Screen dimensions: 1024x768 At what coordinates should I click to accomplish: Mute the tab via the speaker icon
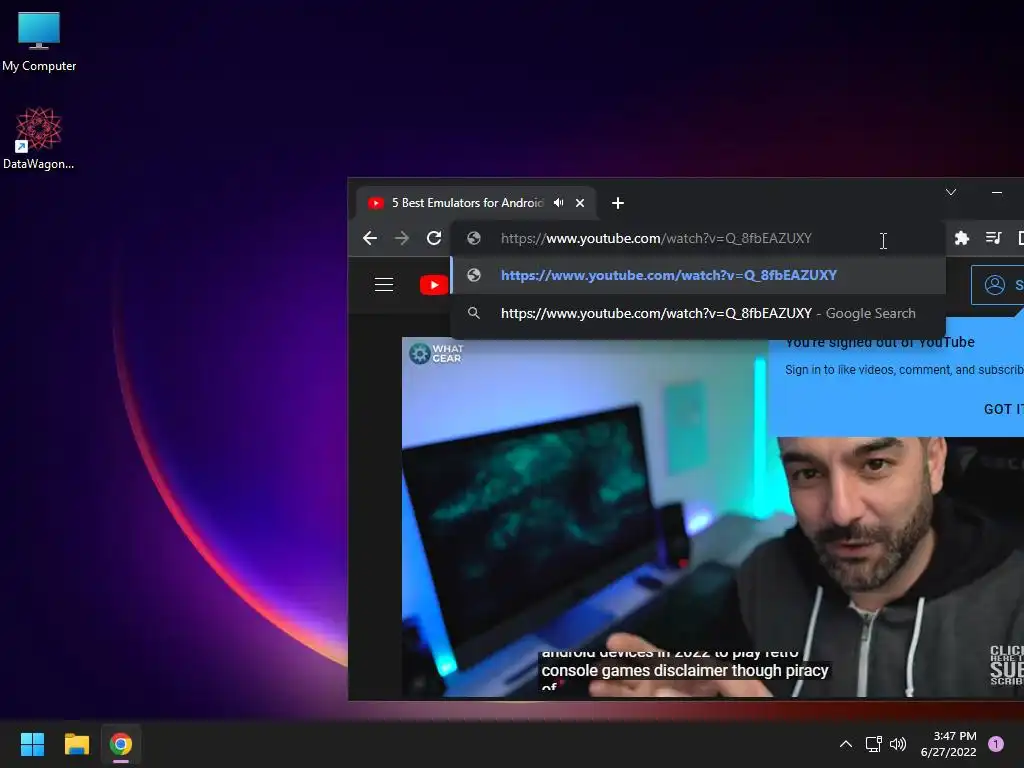click(558, 203)
